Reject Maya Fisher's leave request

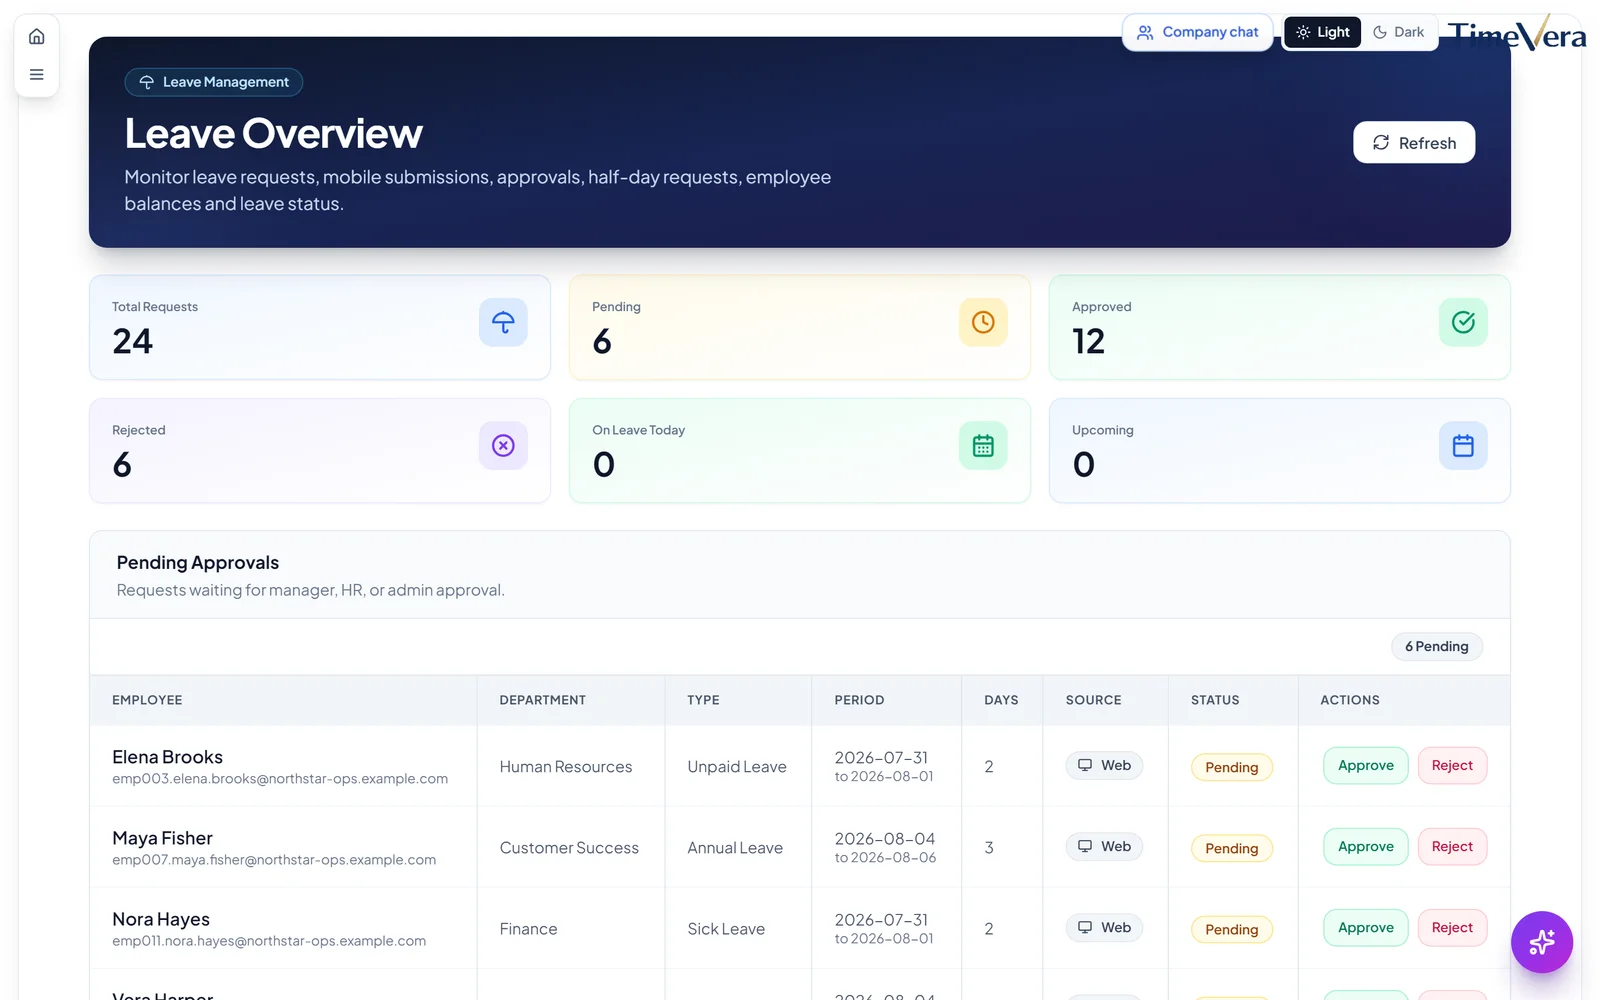point(1452,847)
